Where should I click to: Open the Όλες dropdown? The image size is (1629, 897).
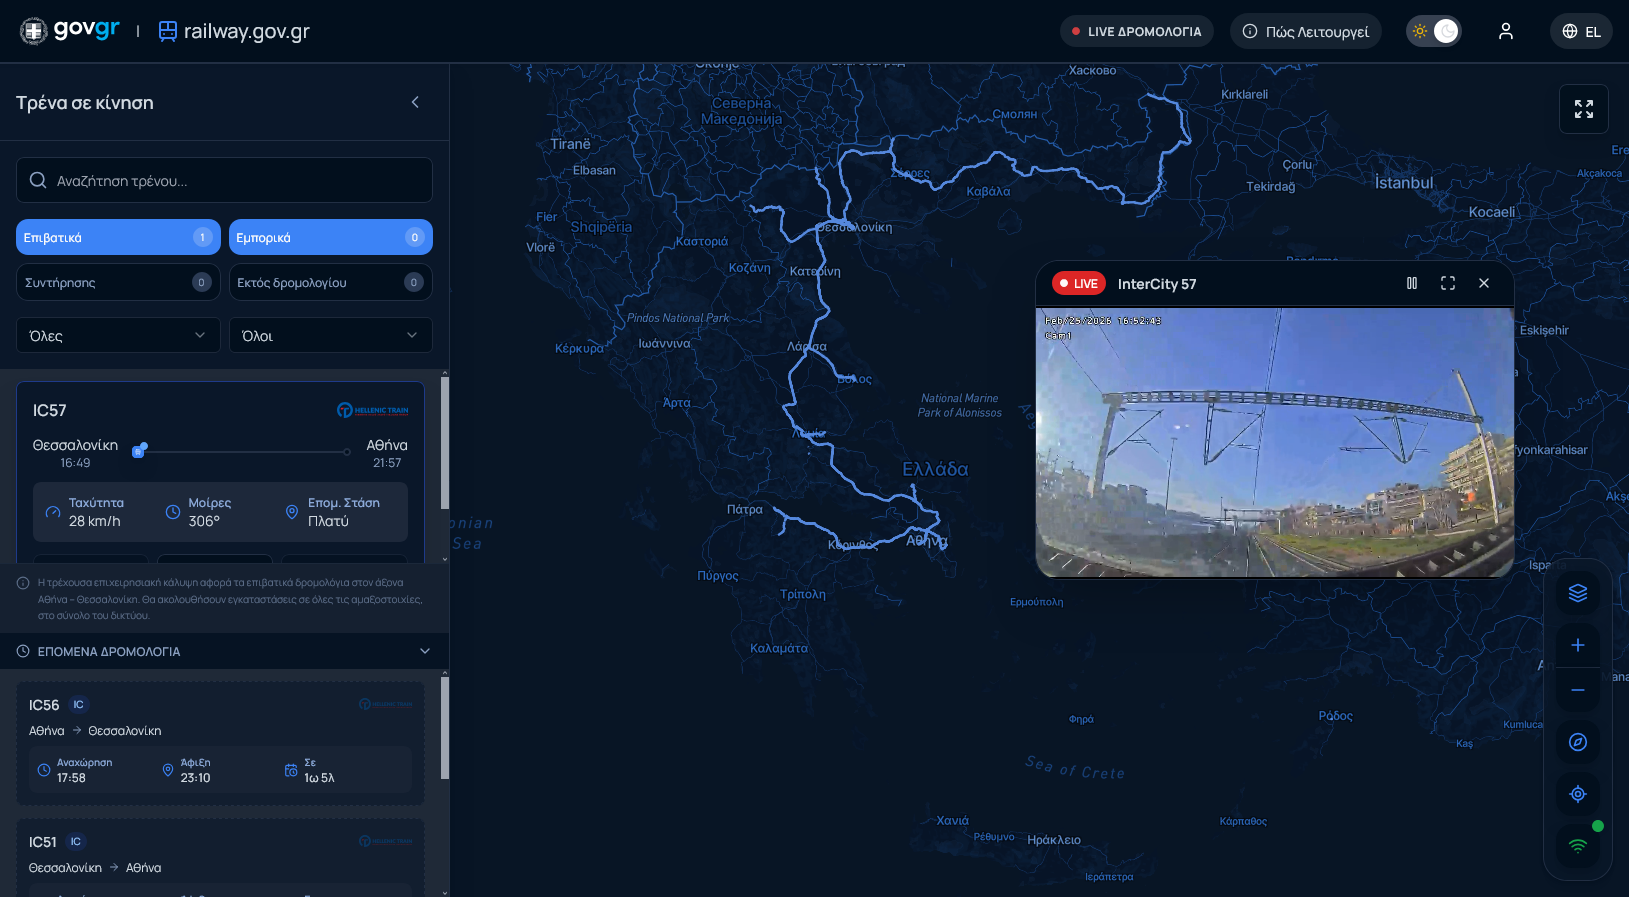(x=118, y=335)
